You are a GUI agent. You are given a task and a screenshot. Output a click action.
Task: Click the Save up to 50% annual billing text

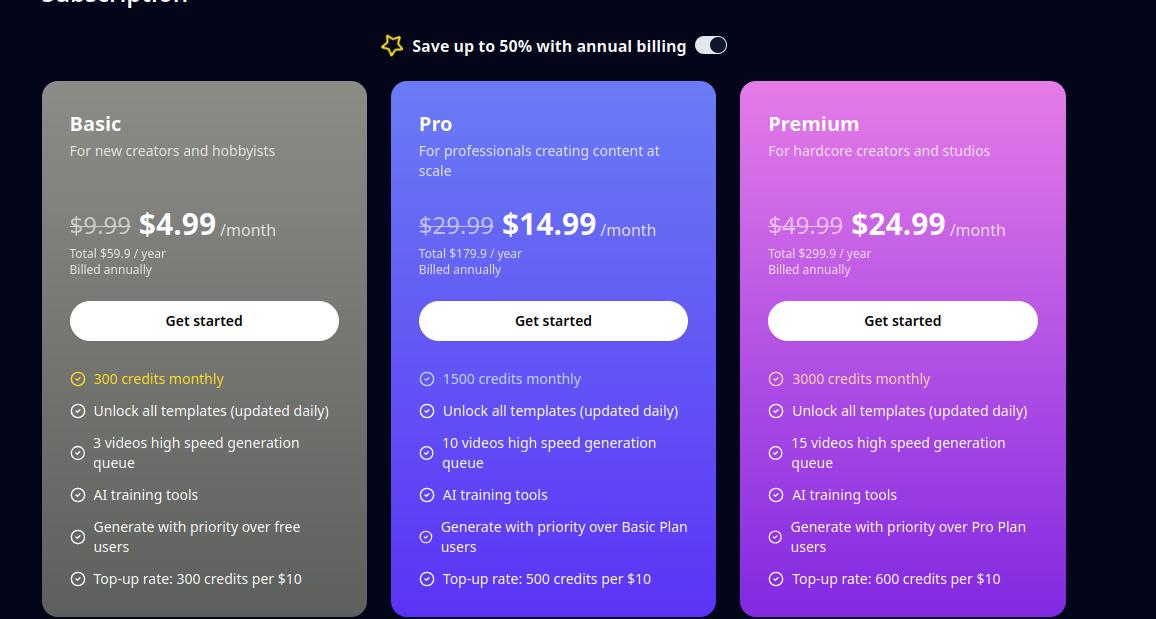click(x=549, y=46)
